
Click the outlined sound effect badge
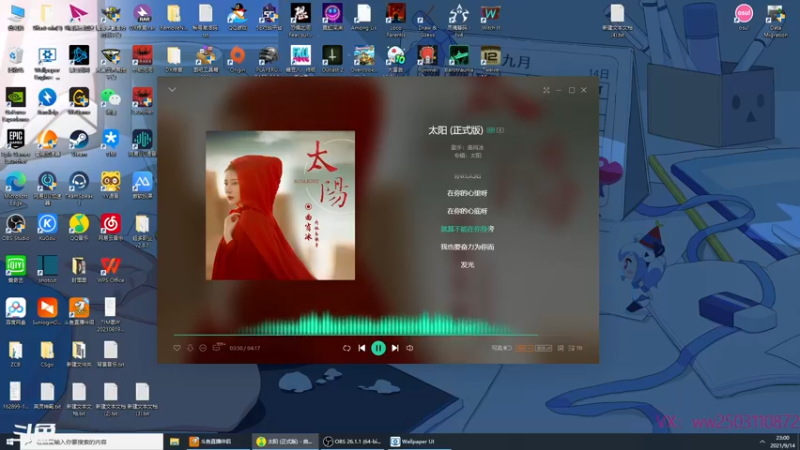(543, 348)
